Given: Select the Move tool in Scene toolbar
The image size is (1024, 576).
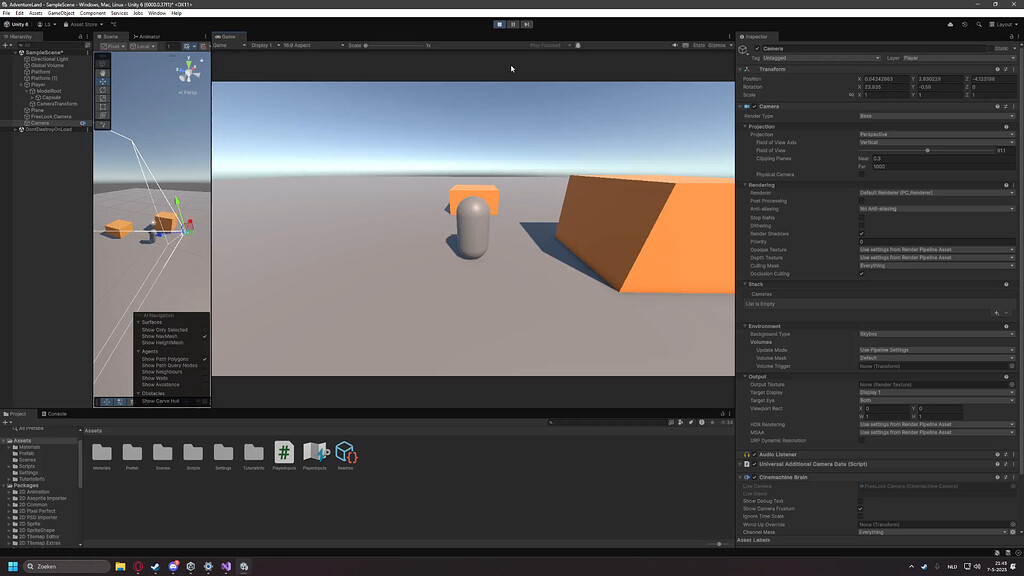Looking at the screenshot, I should coord(104,82).
